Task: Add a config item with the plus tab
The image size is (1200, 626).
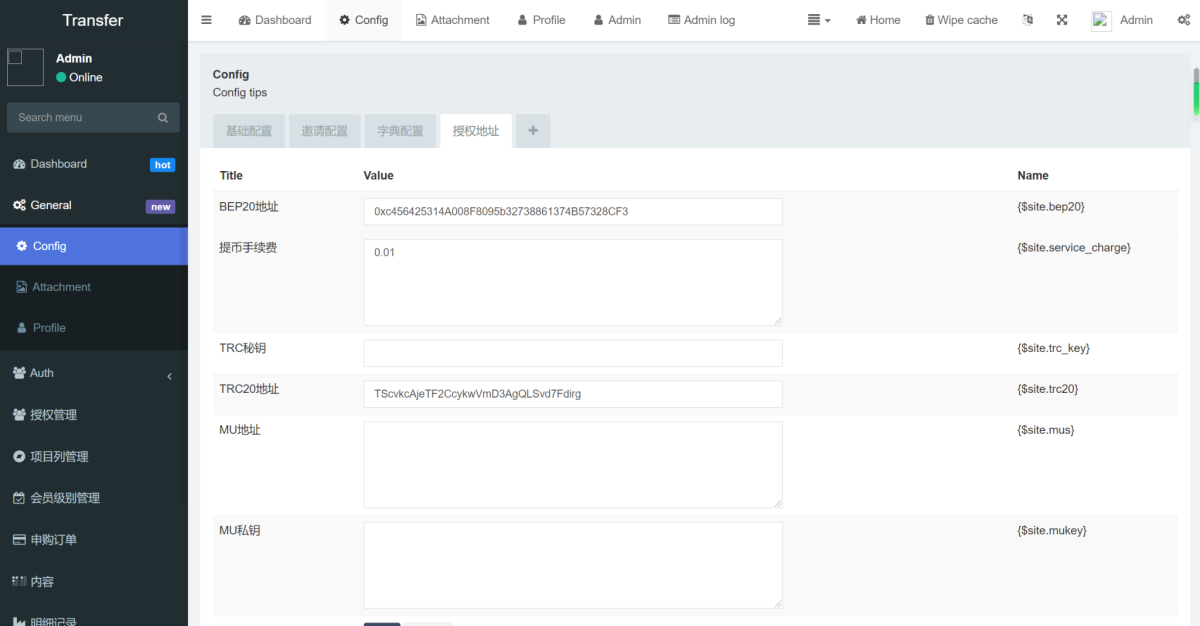Action: tap(533, 131)
